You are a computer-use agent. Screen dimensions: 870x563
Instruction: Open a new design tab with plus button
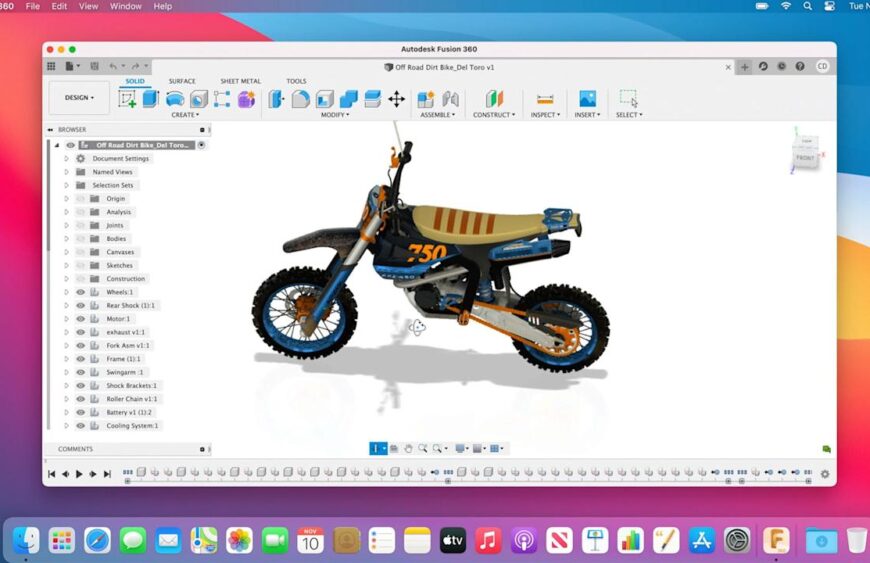tap(745, 67)
